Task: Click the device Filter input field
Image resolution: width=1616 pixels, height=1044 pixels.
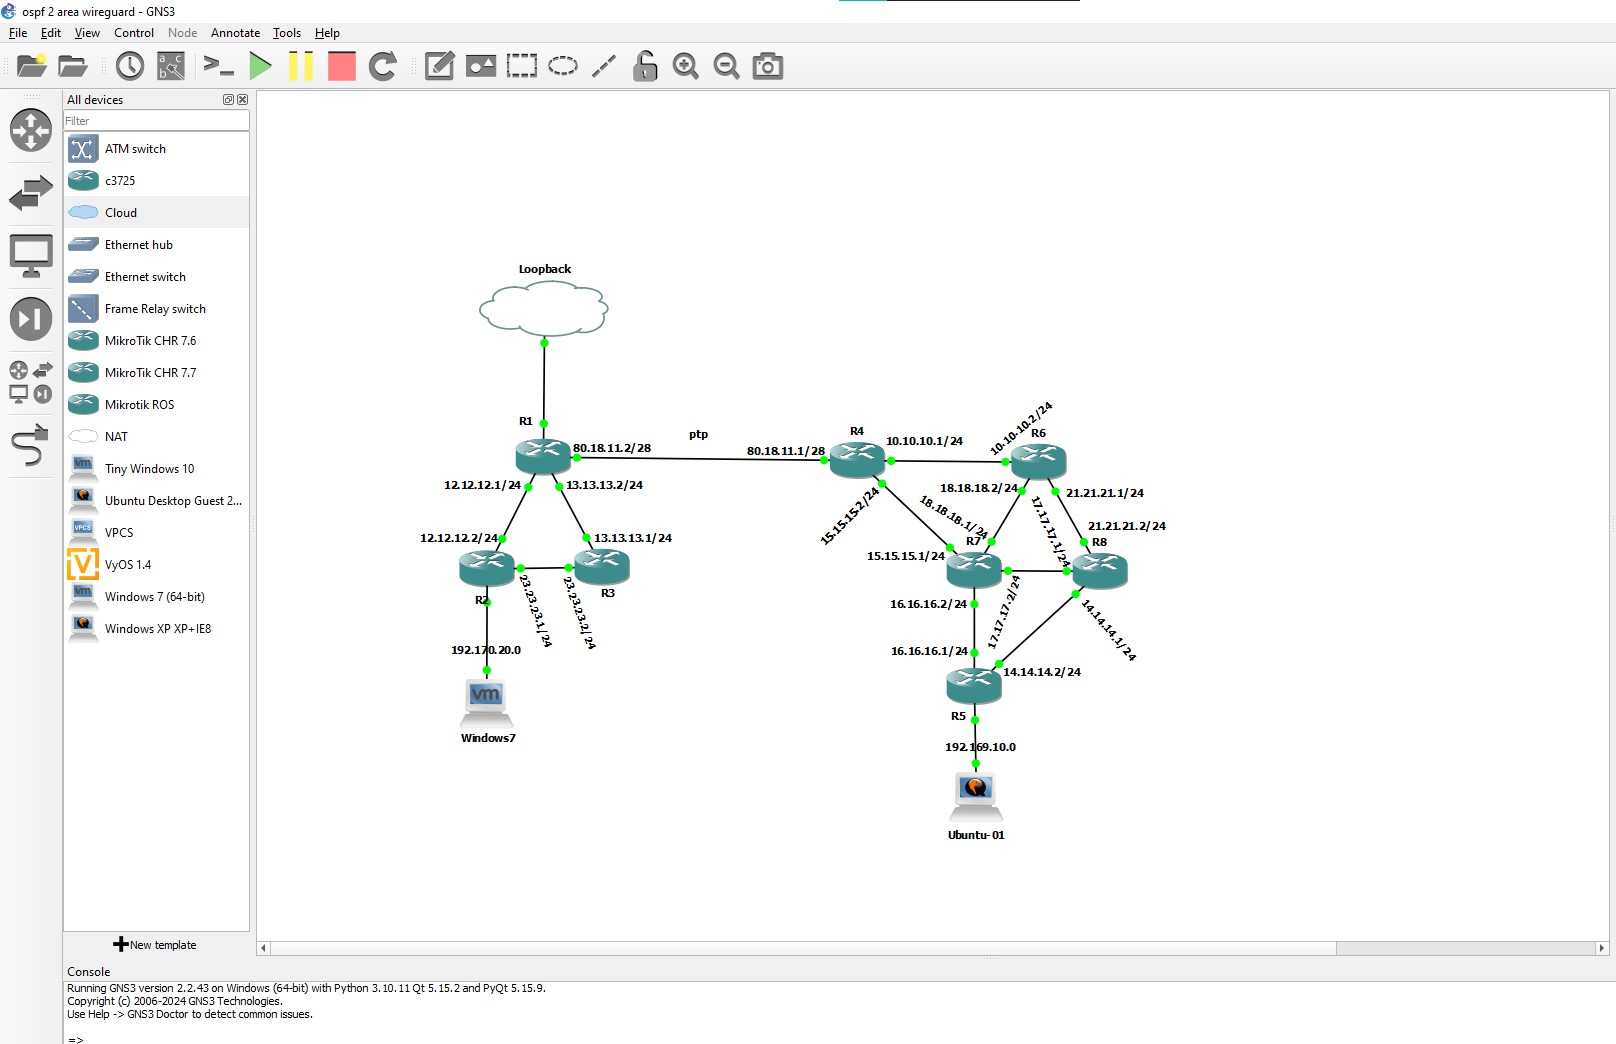Action: click(x=156, y=121)
